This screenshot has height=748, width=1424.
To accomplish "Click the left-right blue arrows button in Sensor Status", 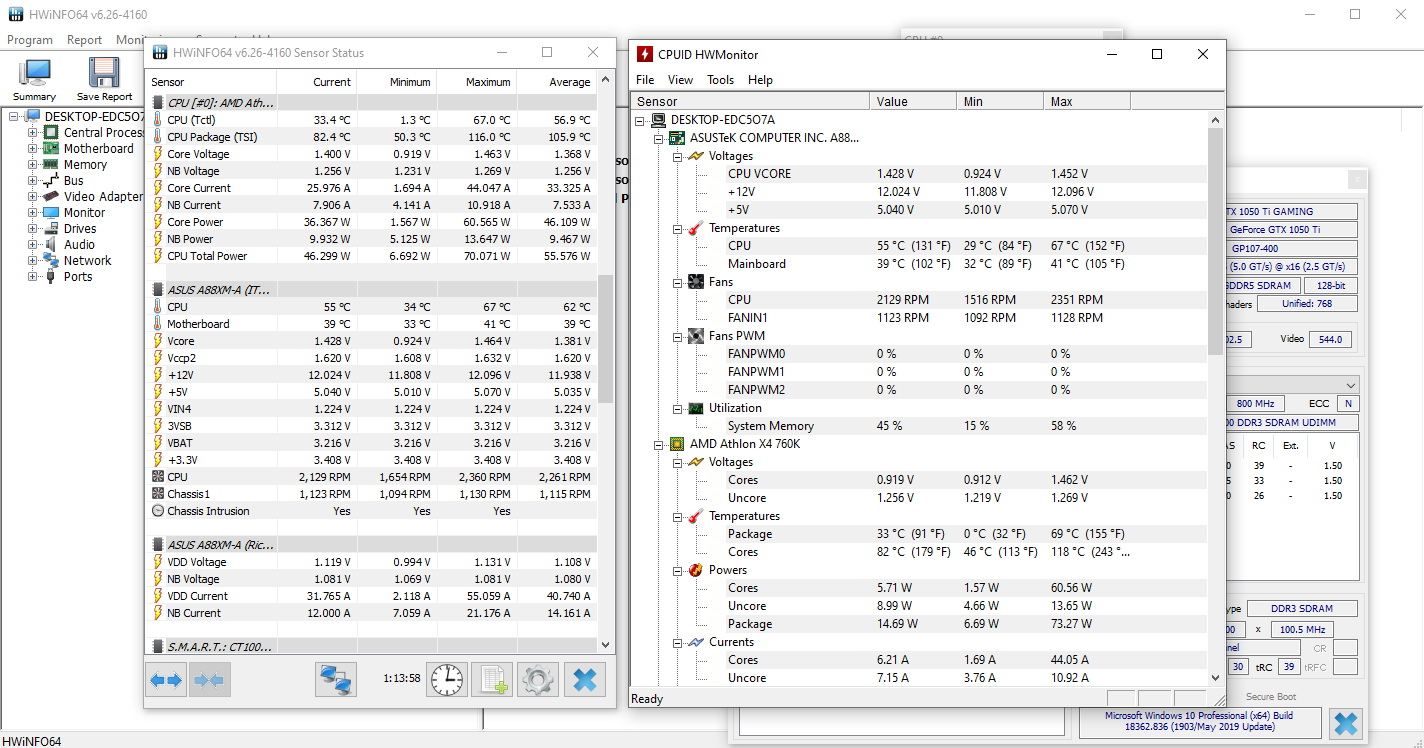I will coord(166,680).
